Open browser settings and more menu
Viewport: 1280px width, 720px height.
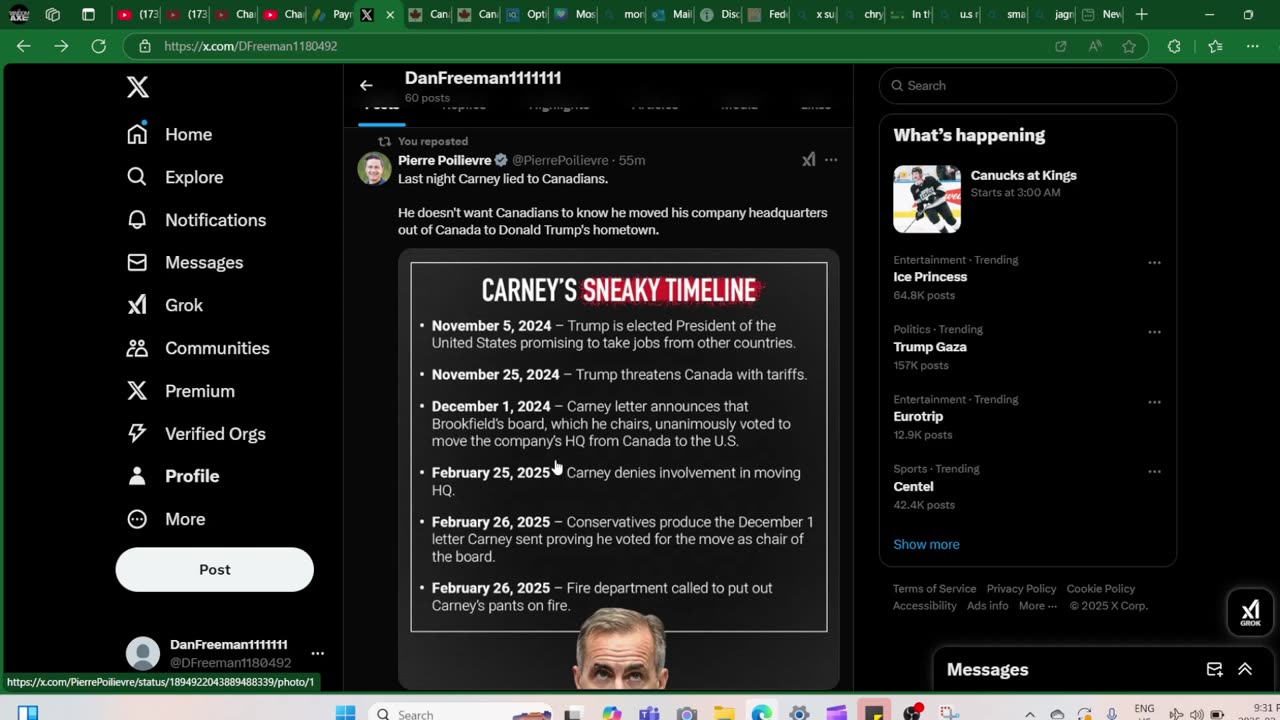pyautogui.click(x=1252, y=46)
